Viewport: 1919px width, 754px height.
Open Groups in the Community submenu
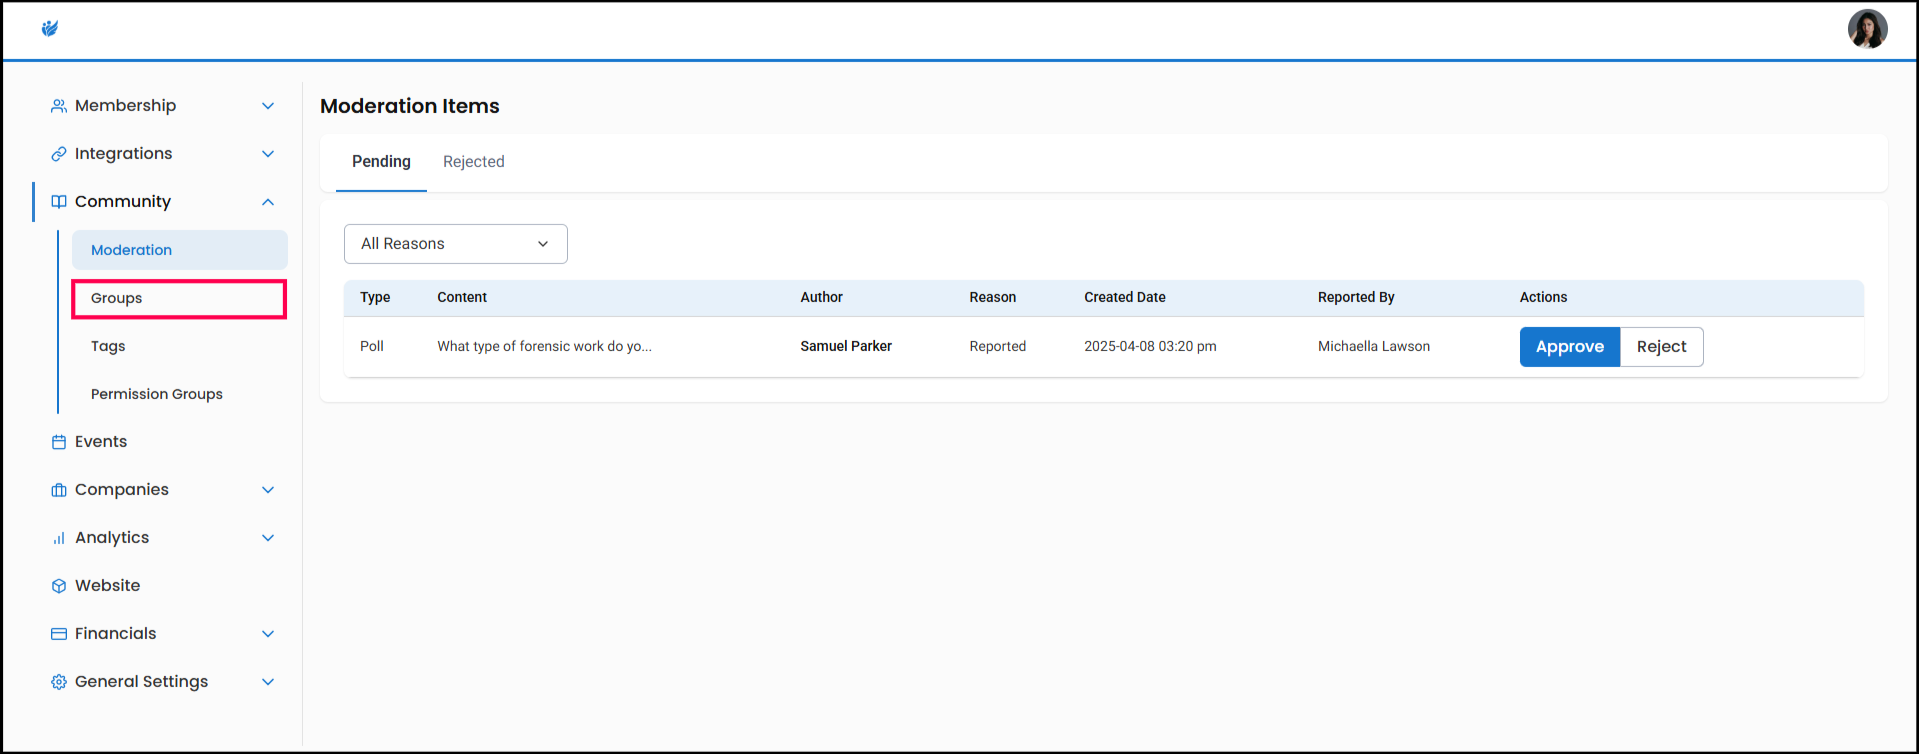(117, 298)
